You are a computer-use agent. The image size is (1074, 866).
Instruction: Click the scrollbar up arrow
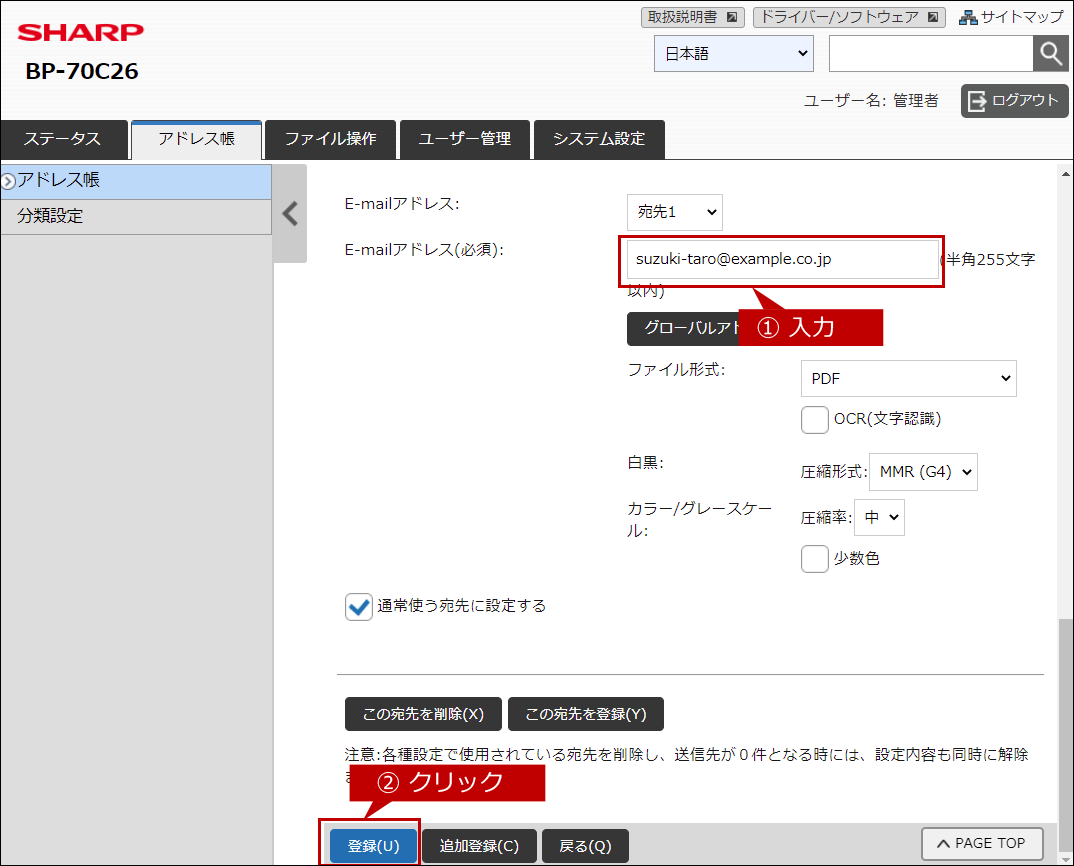click(1065, 173)
